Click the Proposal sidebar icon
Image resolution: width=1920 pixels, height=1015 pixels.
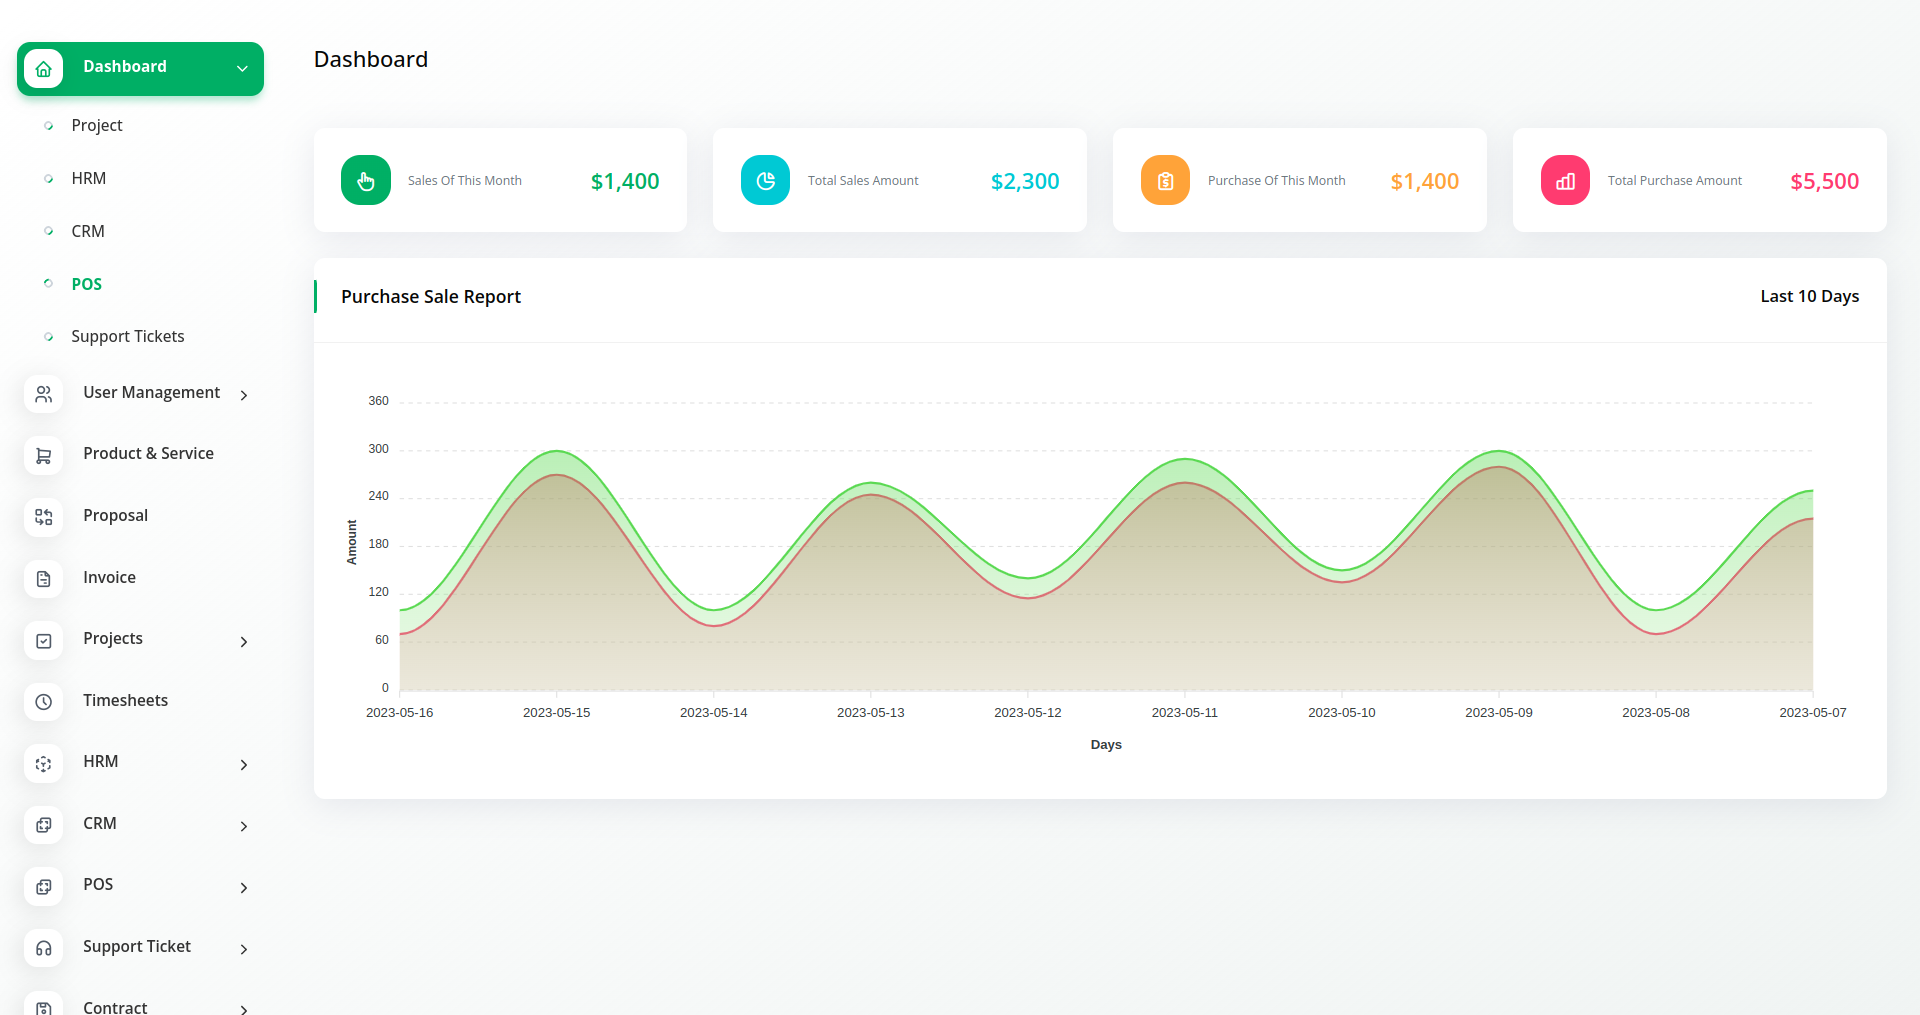43,517
